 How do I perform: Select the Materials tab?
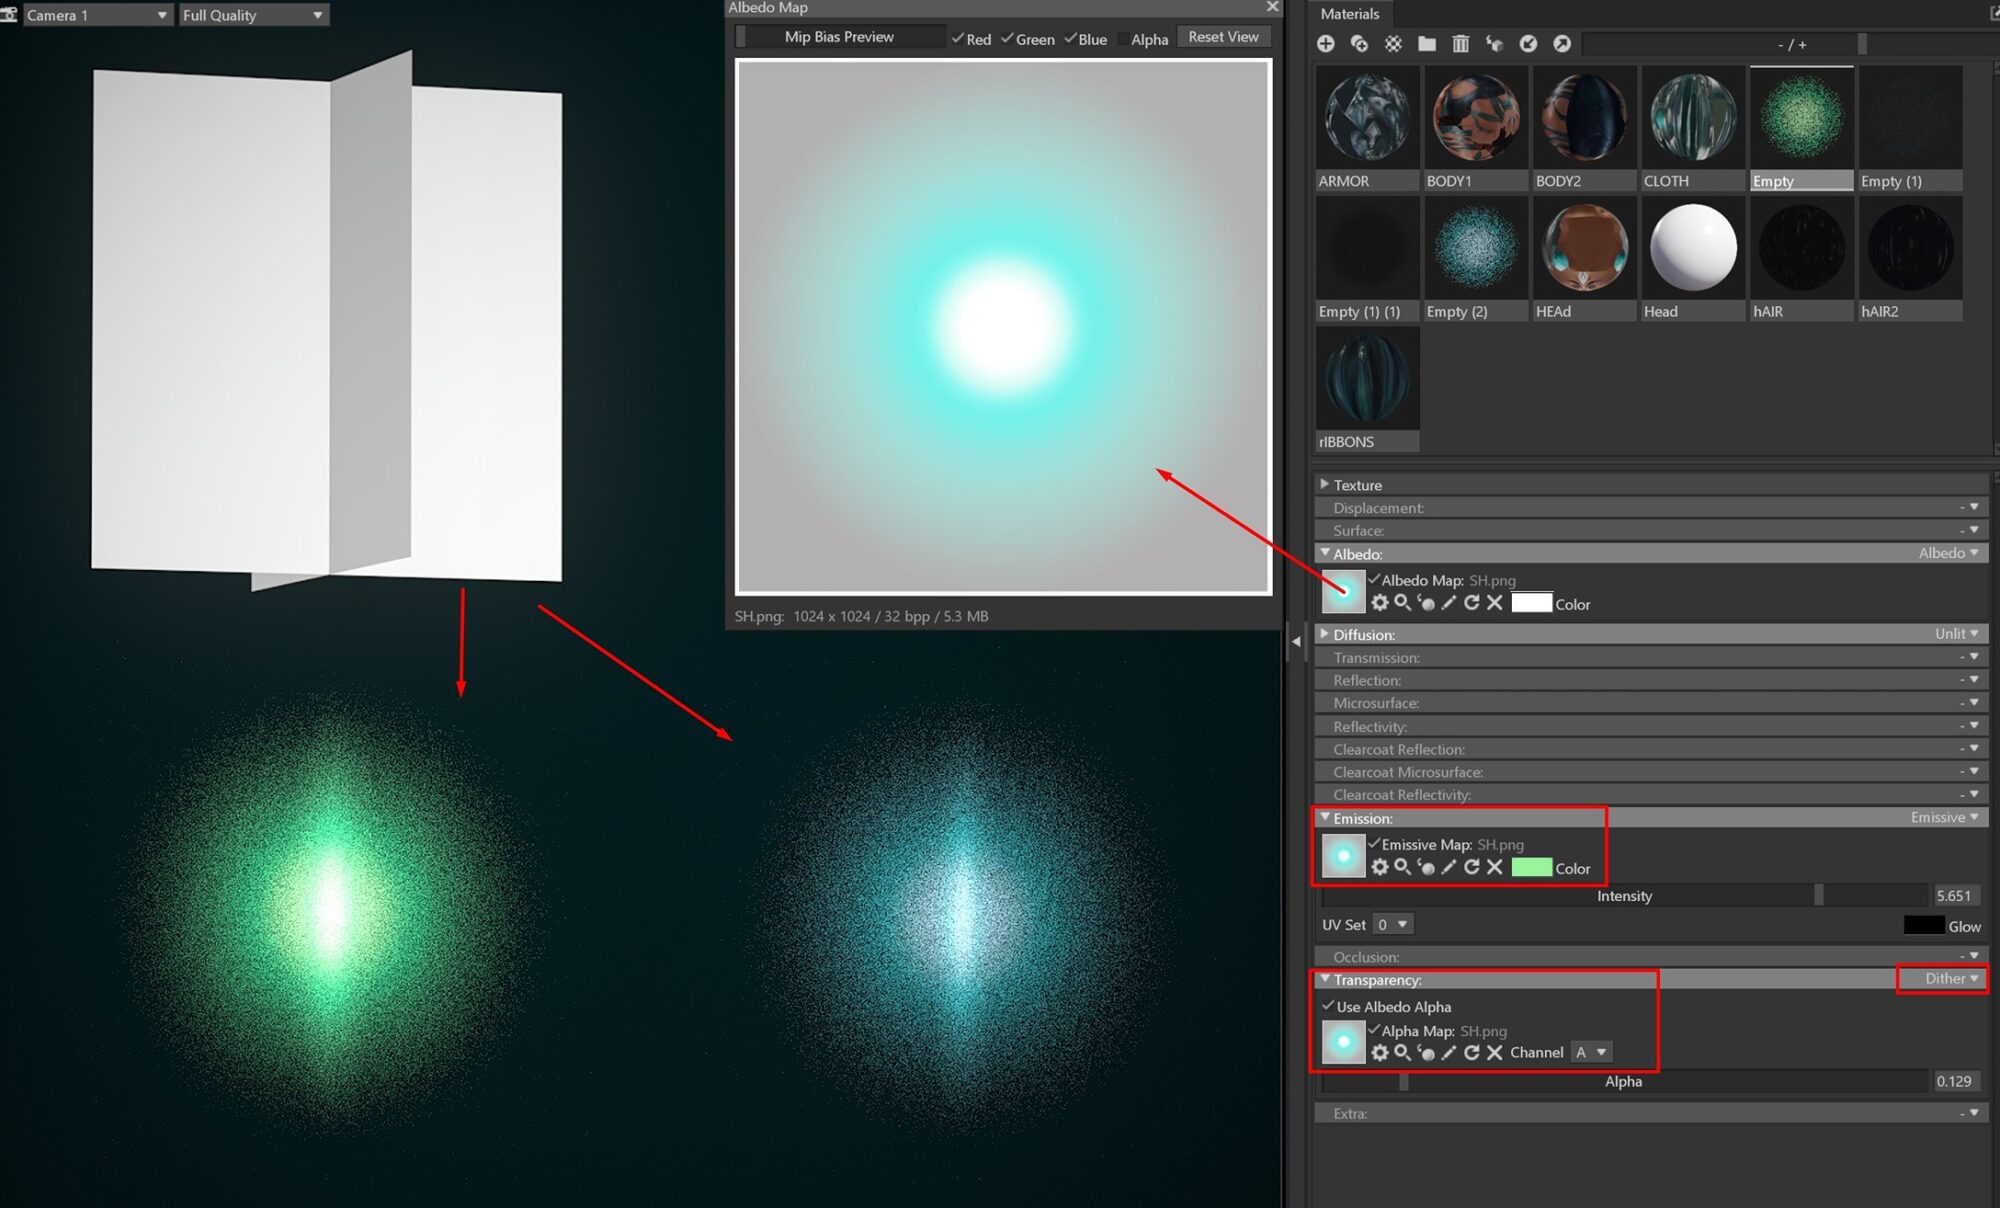(1349, 14)
